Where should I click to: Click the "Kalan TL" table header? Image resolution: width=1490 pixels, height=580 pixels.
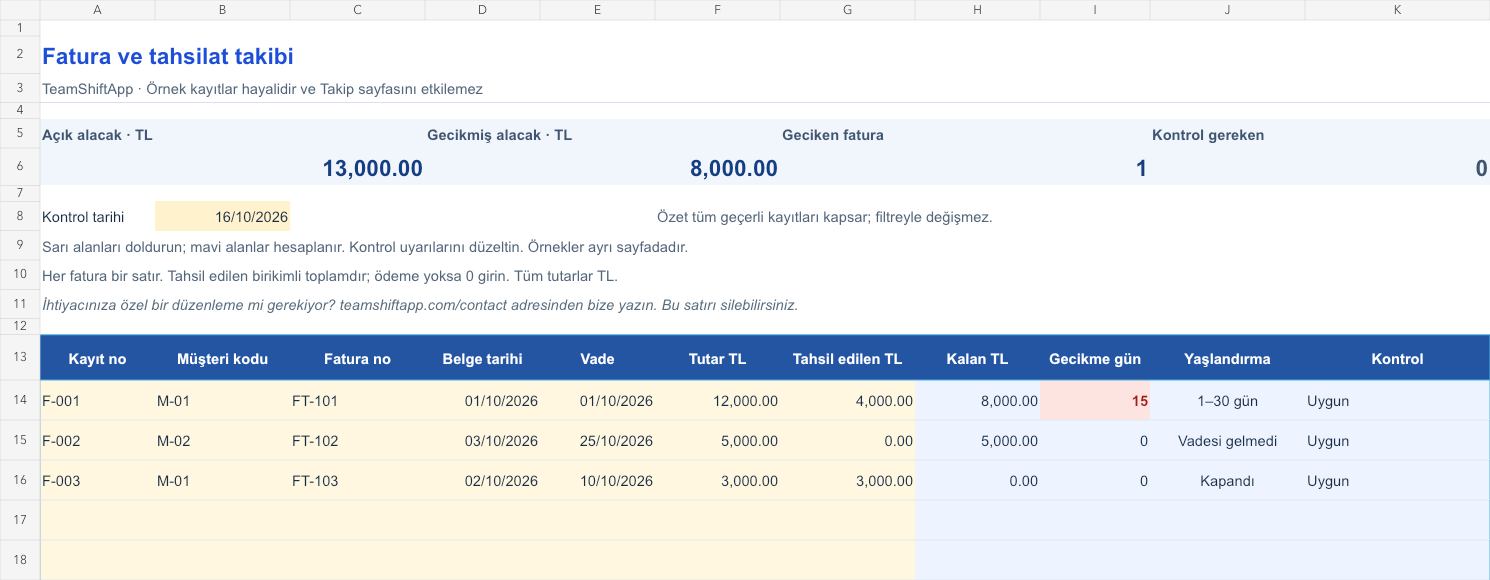pos(977,359)
